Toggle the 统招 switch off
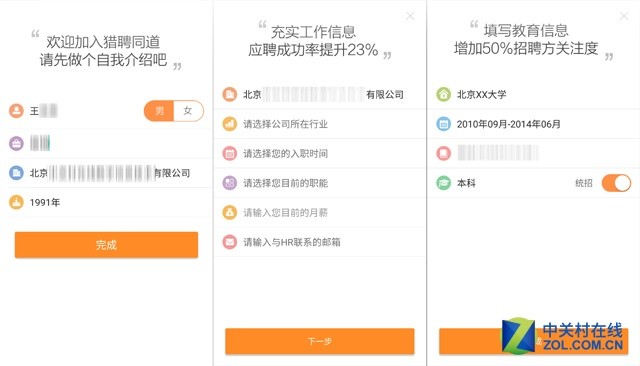The image size is (640, 366). point(616,183)
